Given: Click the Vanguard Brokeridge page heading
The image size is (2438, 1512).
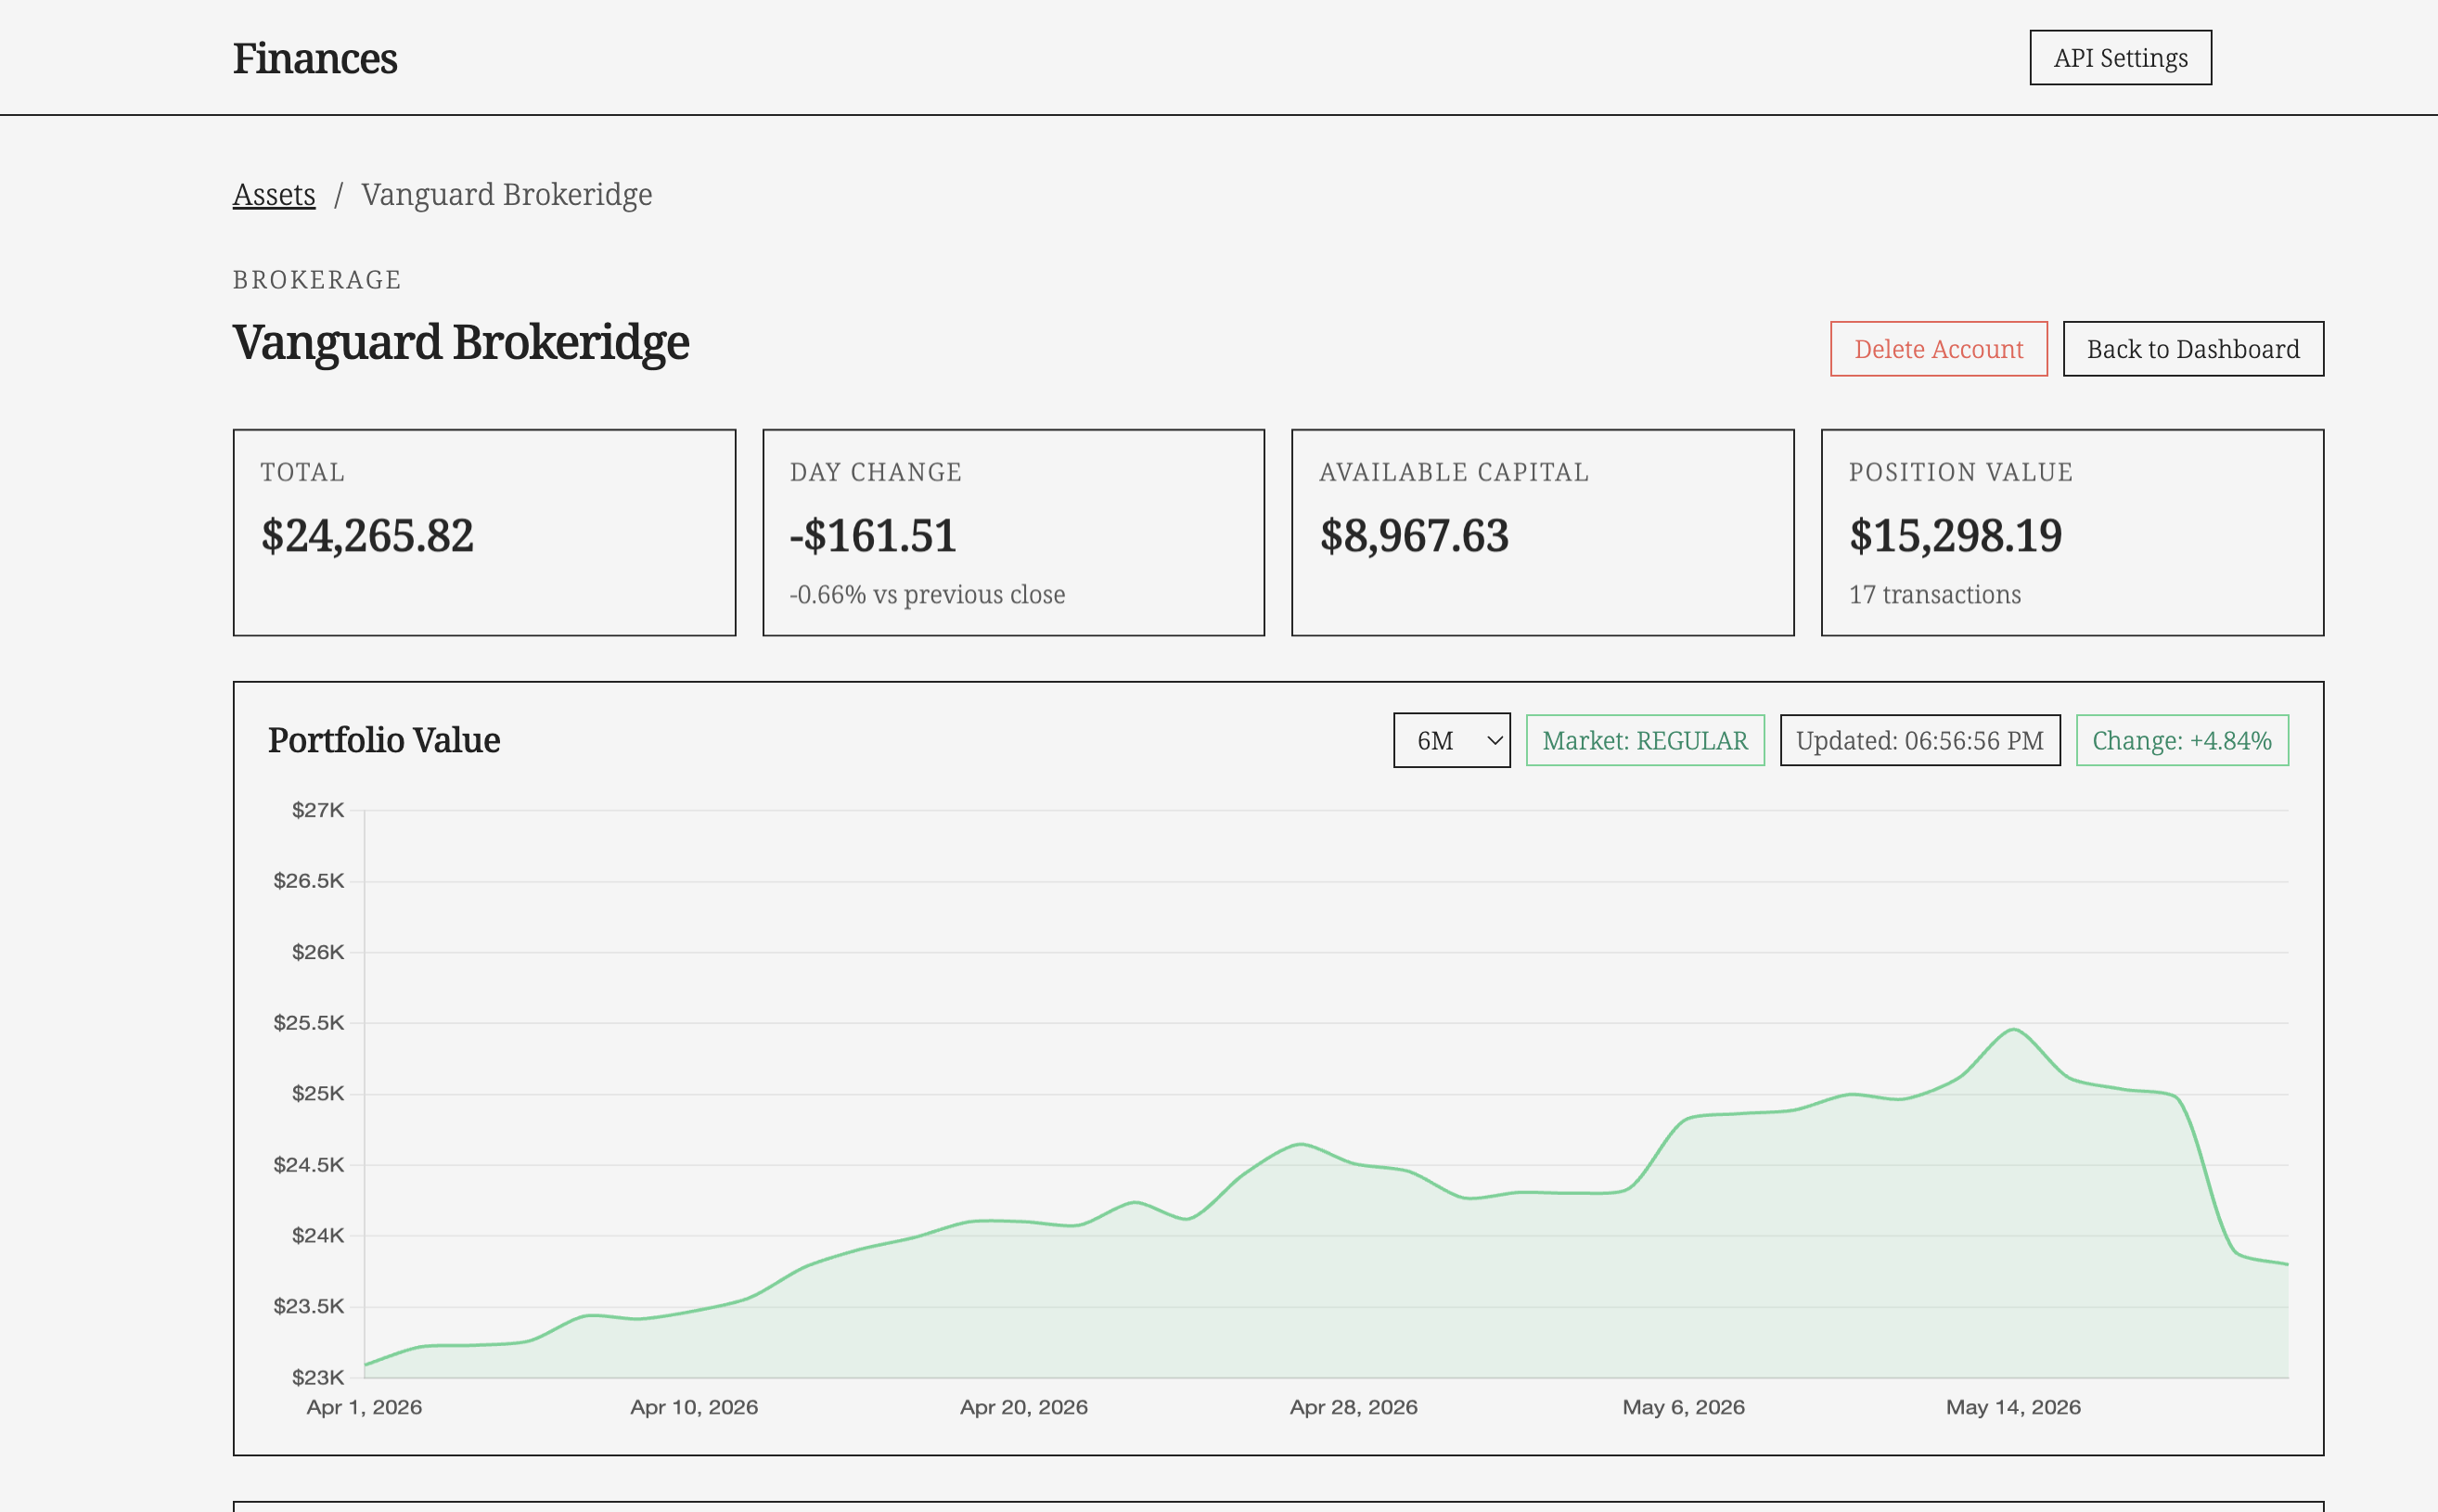Looking at the screenshot, I should point(461,343).
